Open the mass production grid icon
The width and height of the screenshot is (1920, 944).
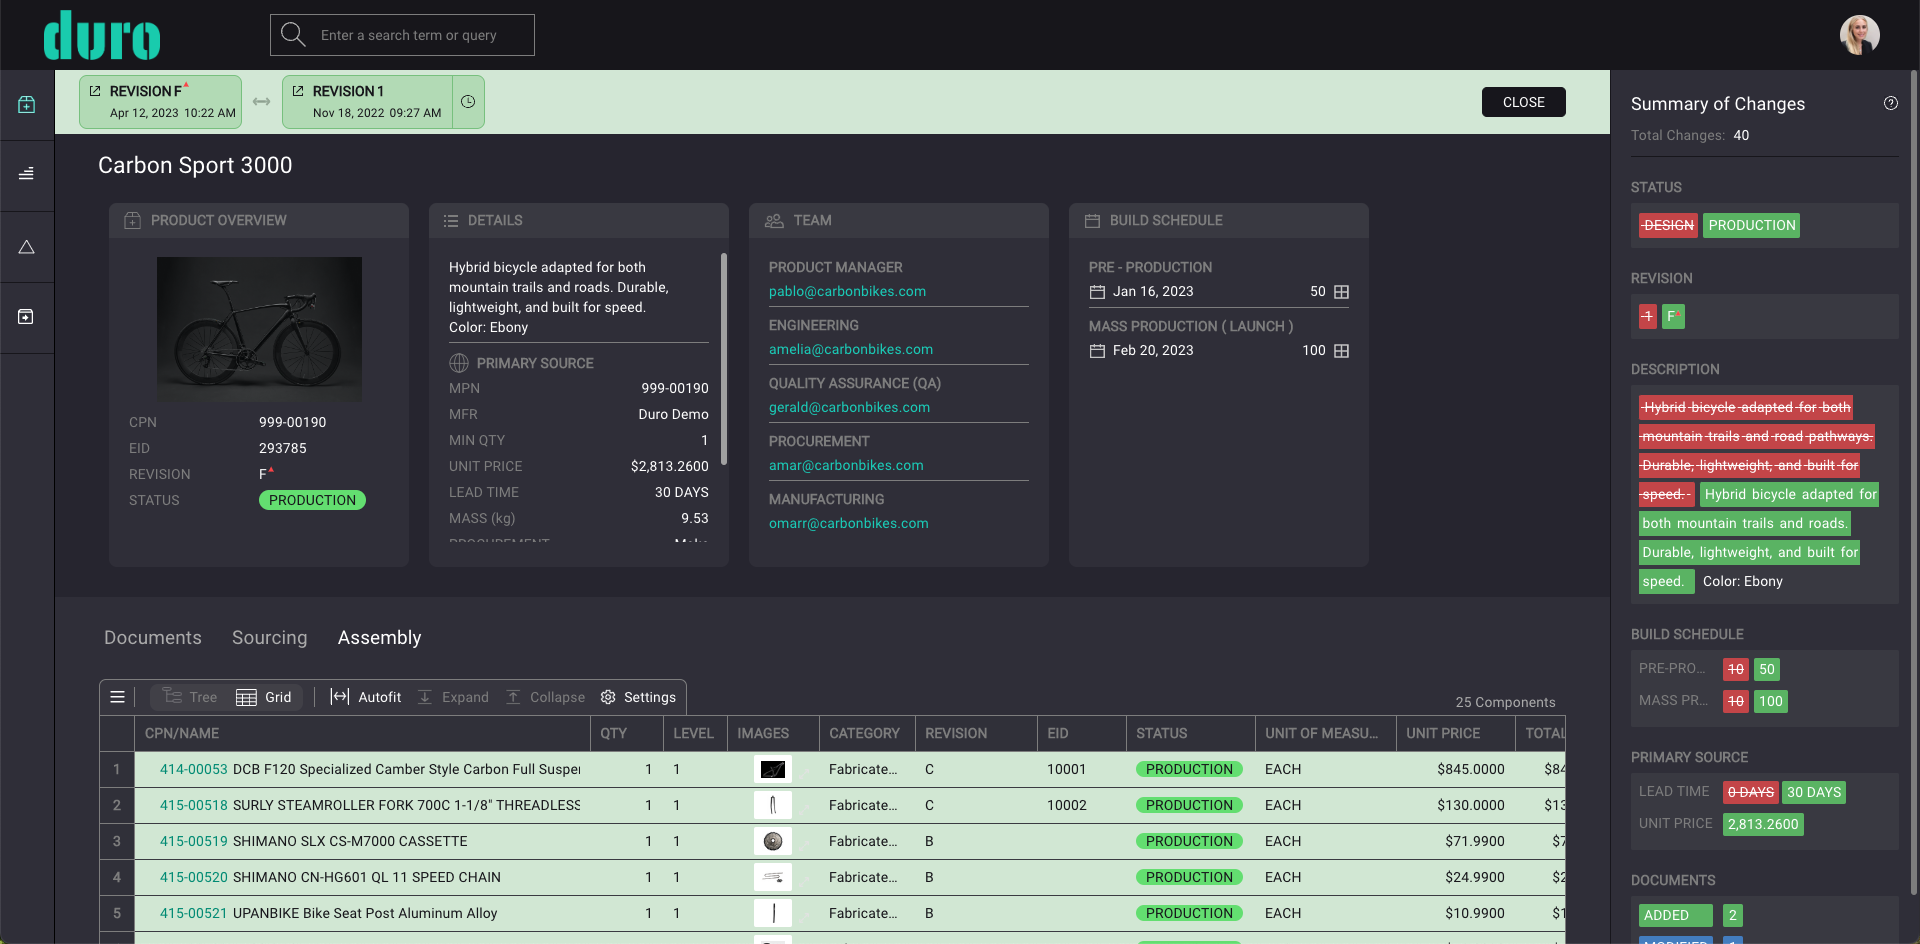[x=1342, y=351]
